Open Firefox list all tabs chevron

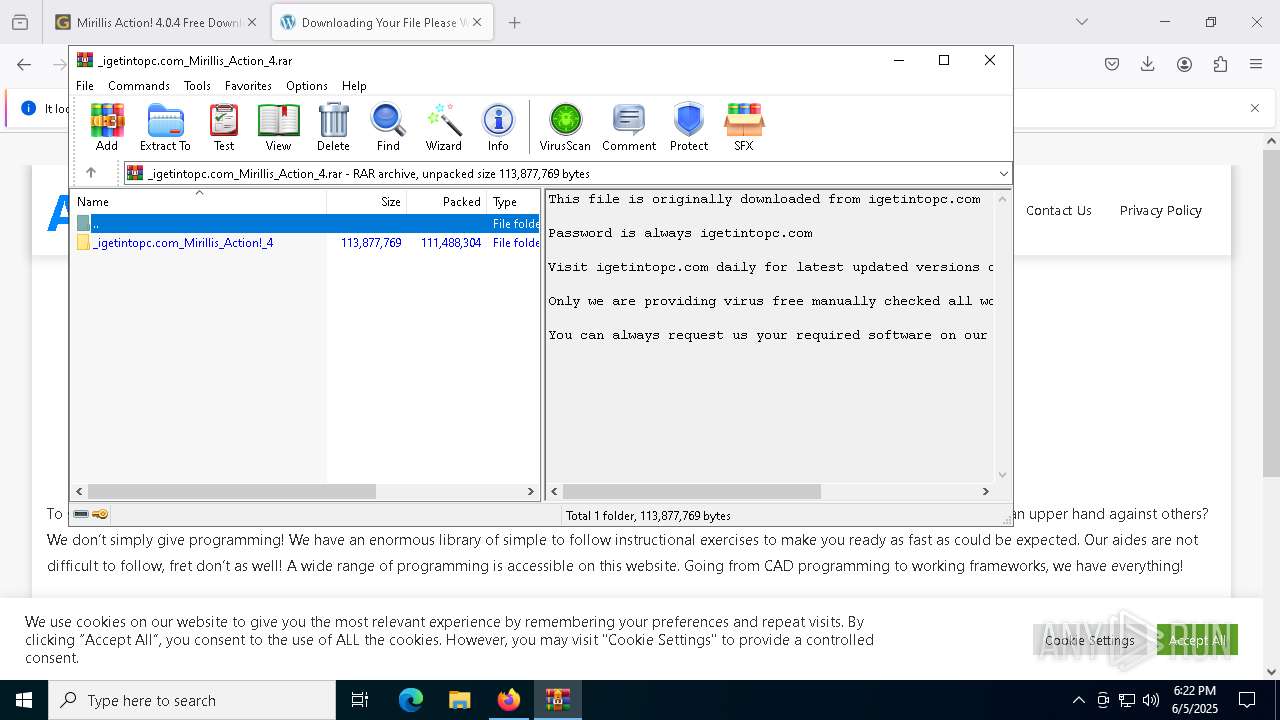coord(1082,22)
